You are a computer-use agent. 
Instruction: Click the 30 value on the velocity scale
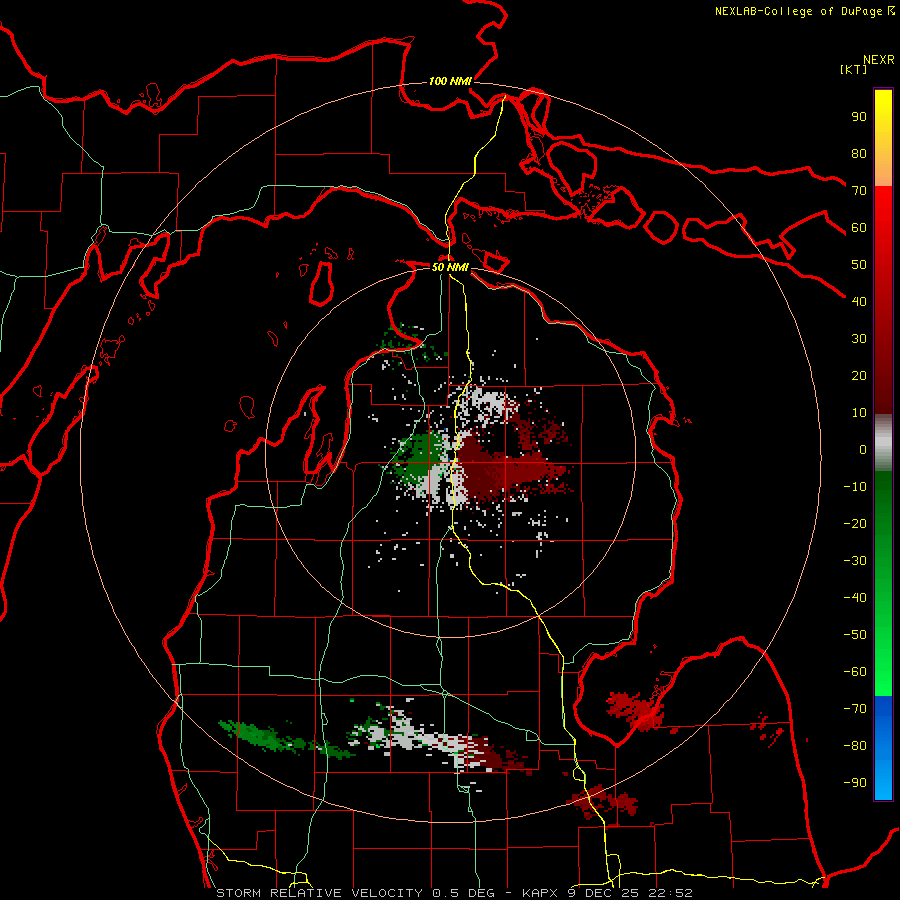[x=859, y=339]
